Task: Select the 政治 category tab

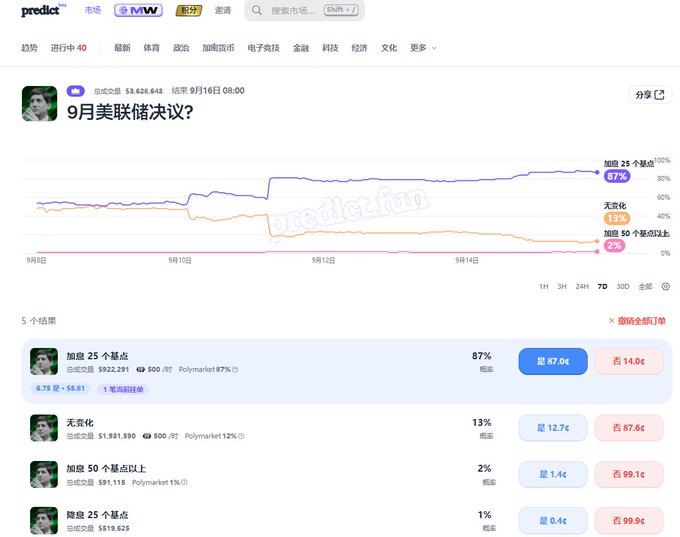Action: tap(181, 48)
